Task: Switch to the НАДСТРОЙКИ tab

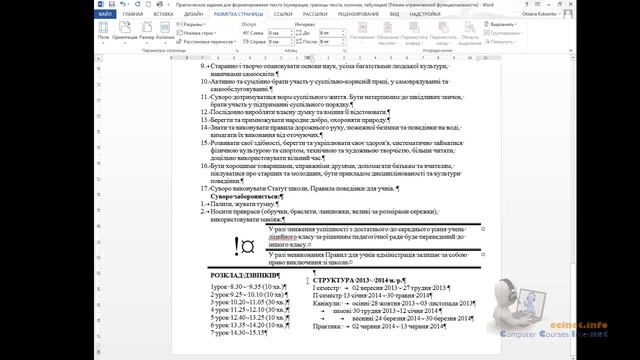Action: click(425, 14)
